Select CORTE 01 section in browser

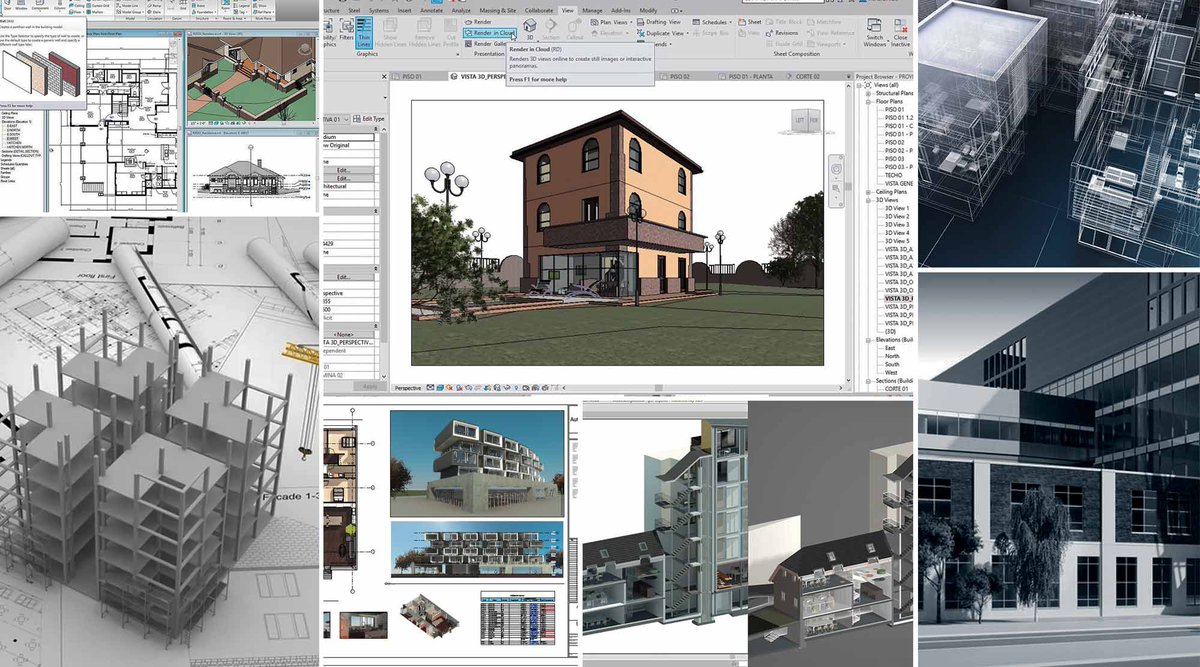click(x=896, y=389)
